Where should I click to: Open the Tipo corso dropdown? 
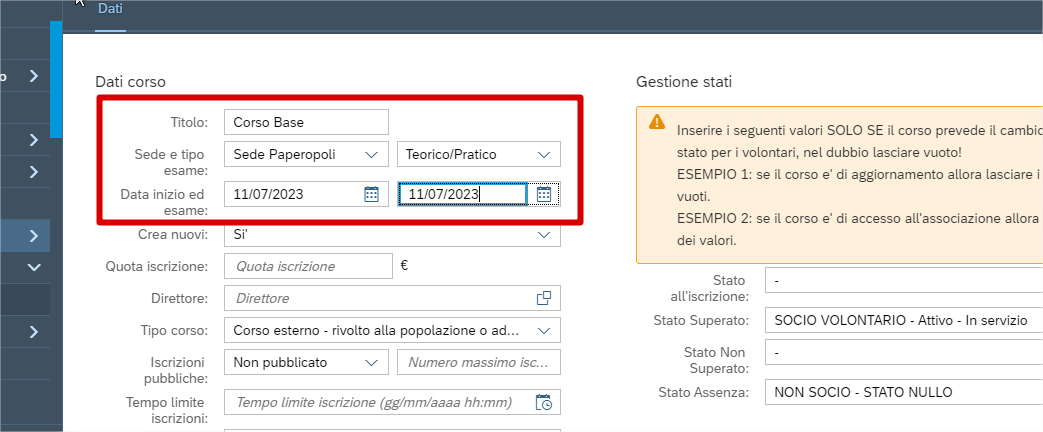coord(544,330)
